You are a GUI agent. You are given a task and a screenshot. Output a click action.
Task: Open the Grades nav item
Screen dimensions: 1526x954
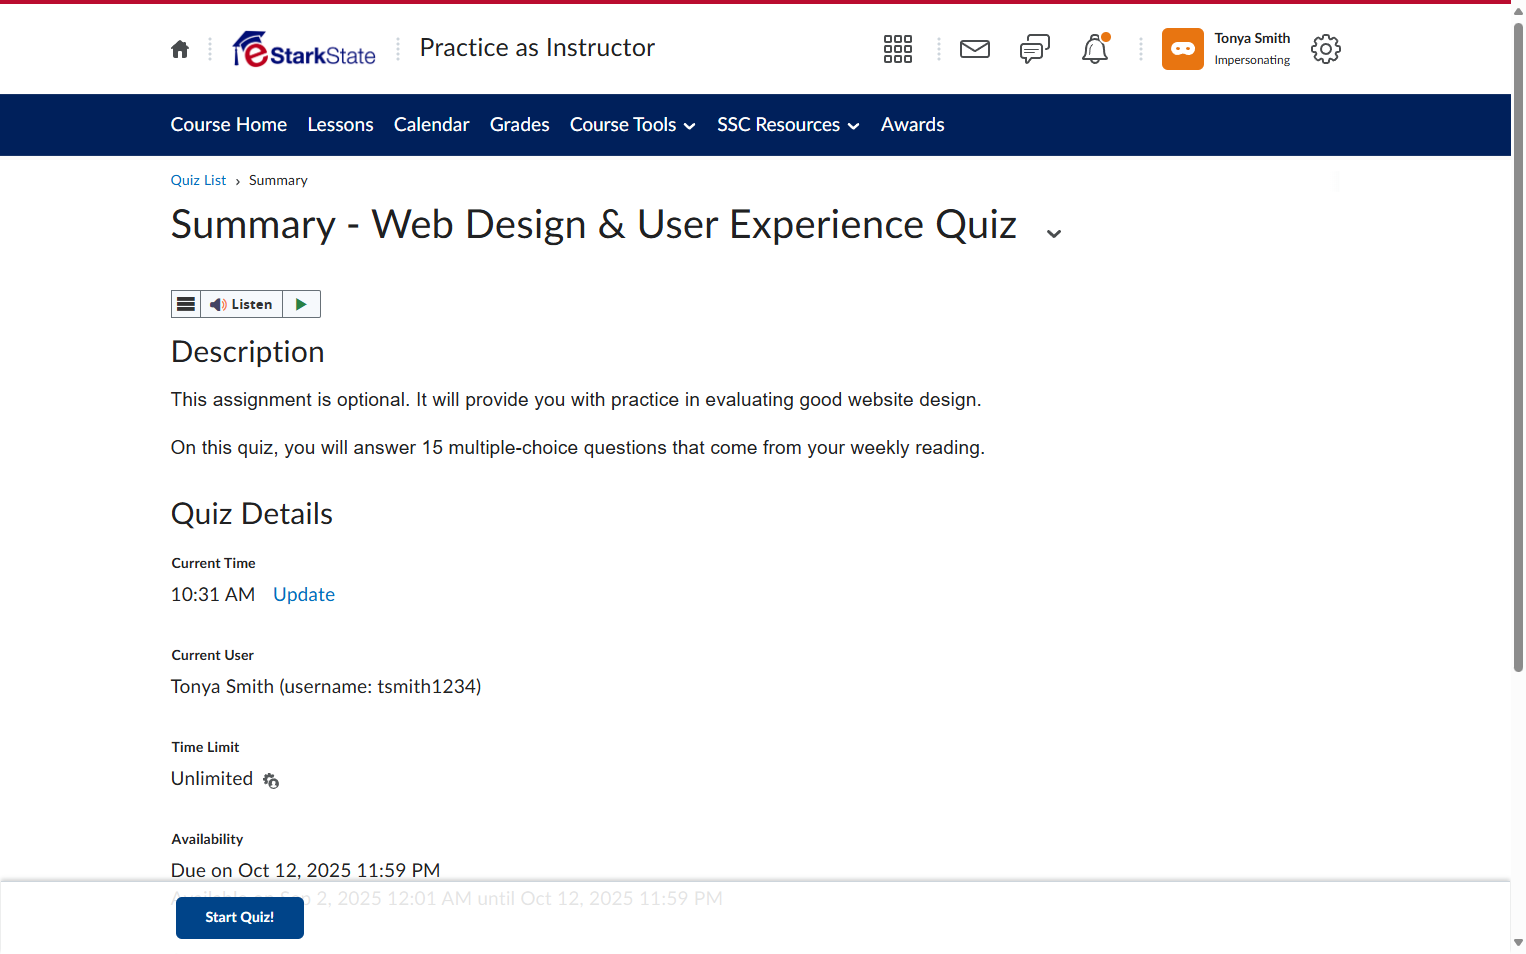(520, 125)
